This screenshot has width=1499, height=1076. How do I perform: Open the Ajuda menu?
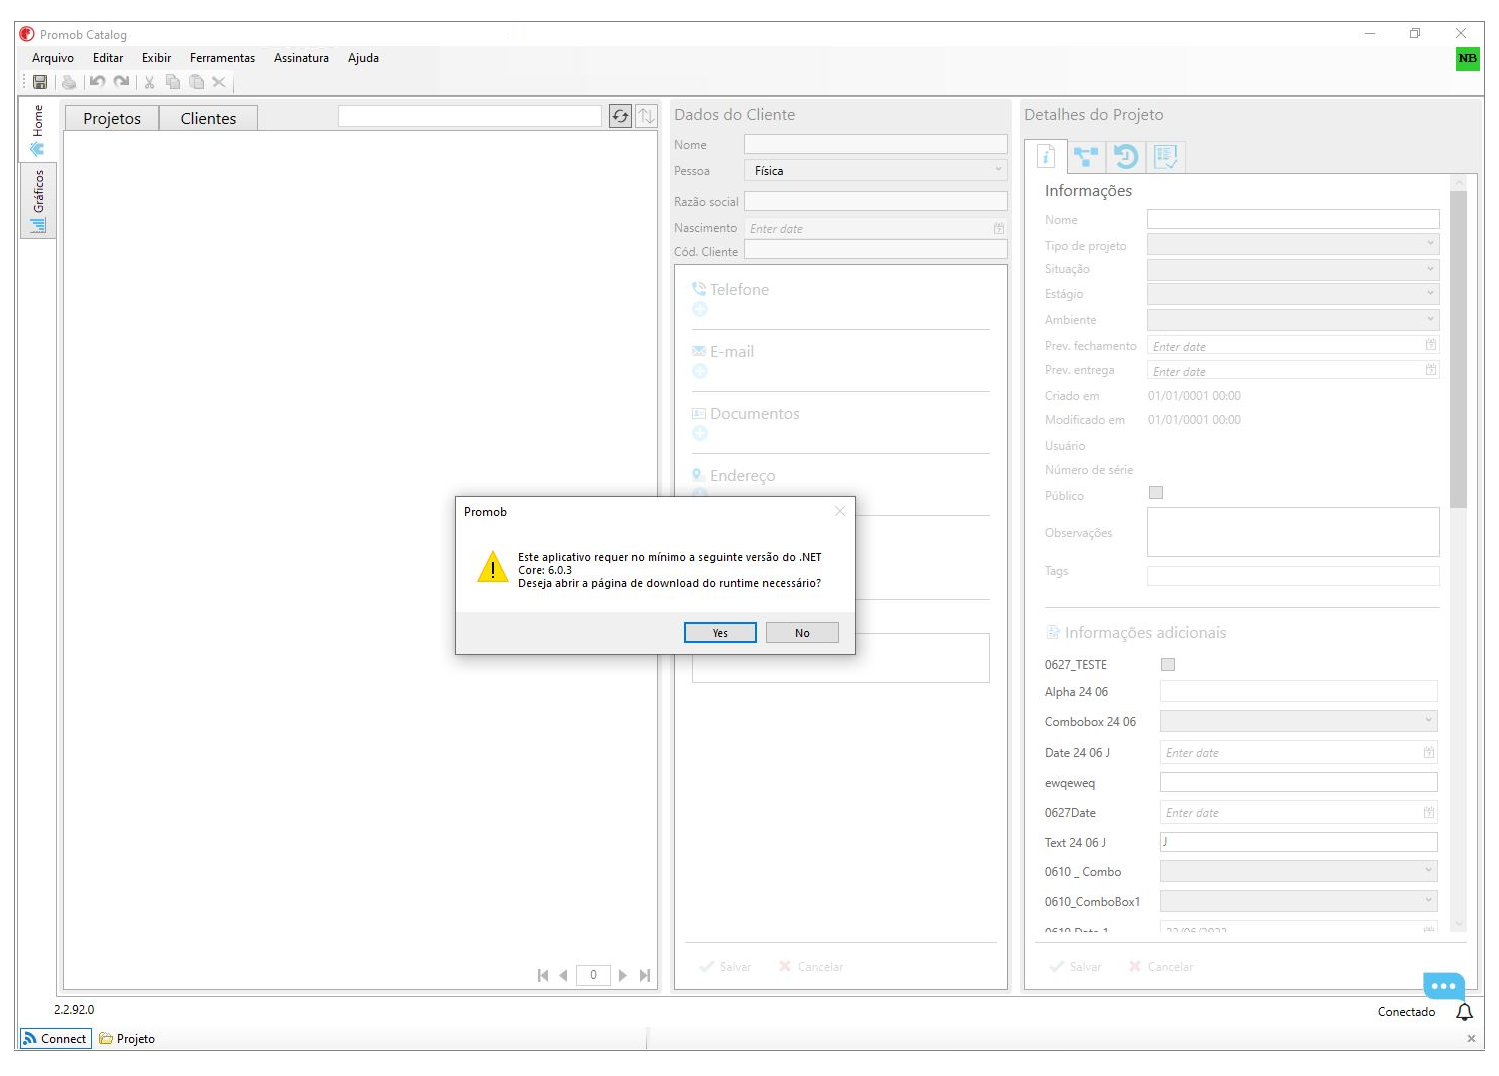coord(363,58)
